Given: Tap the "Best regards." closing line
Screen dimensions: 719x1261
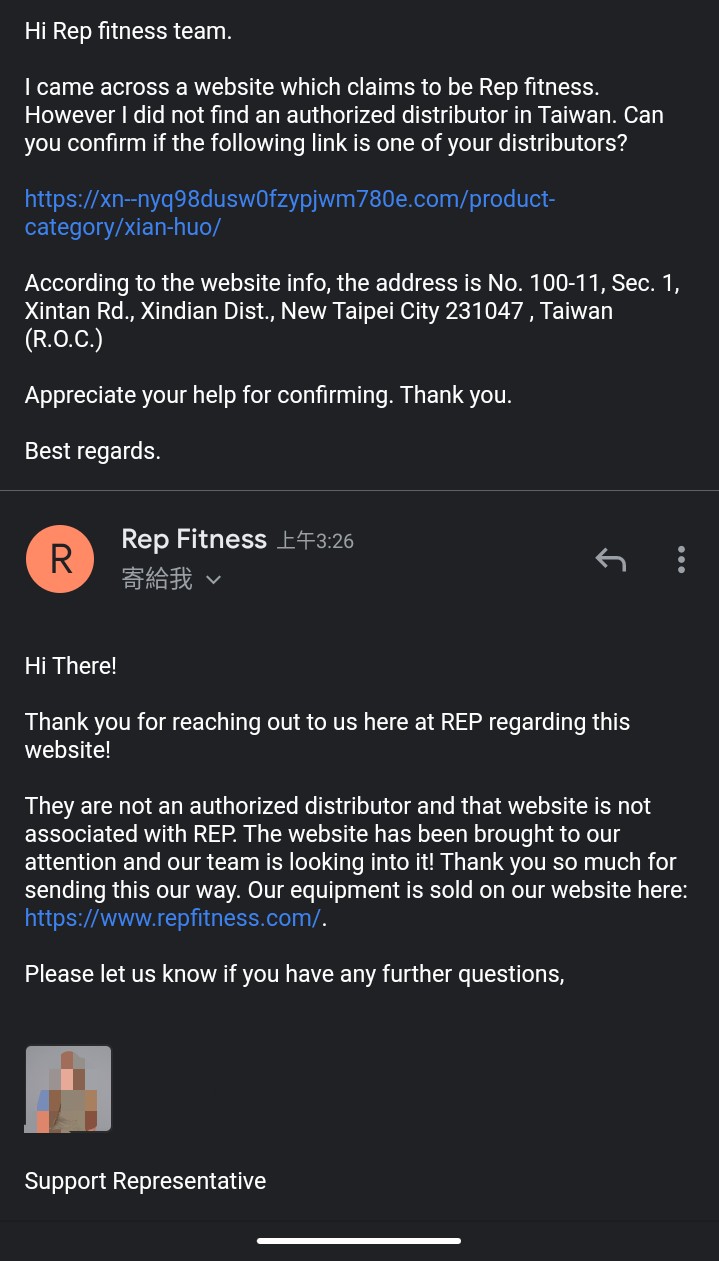Looking at the screenshot, I should (x=92, y=451).
